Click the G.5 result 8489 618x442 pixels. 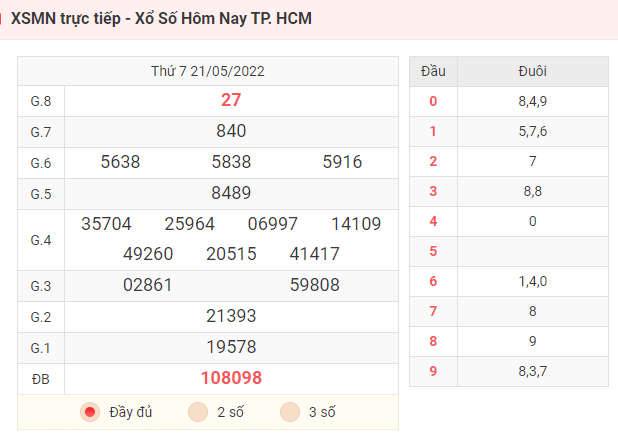(231, 193)
